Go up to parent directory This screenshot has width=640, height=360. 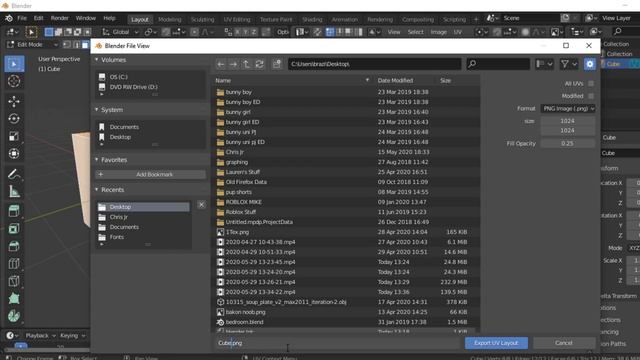(246, 64)
